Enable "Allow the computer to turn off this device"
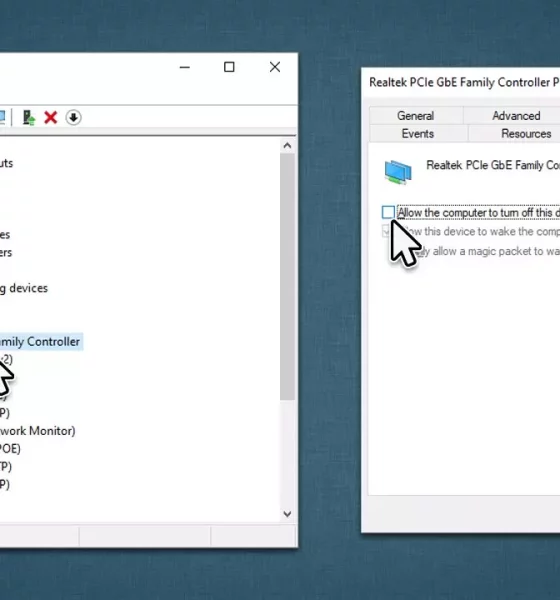The image size is (560, 600). click(388, 212)
